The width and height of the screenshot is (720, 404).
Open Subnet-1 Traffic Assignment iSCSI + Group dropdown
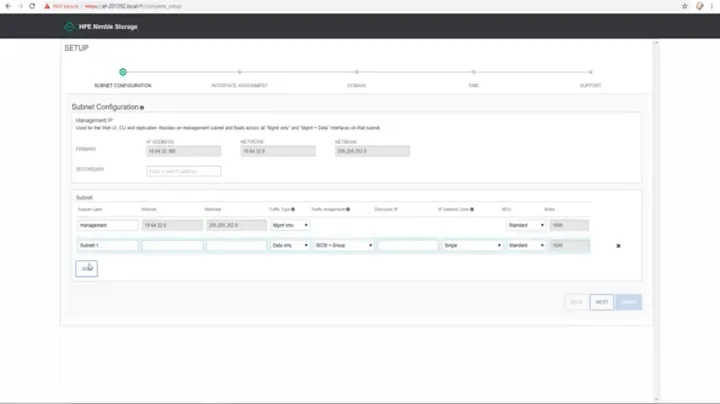click(x=344, y=245)
